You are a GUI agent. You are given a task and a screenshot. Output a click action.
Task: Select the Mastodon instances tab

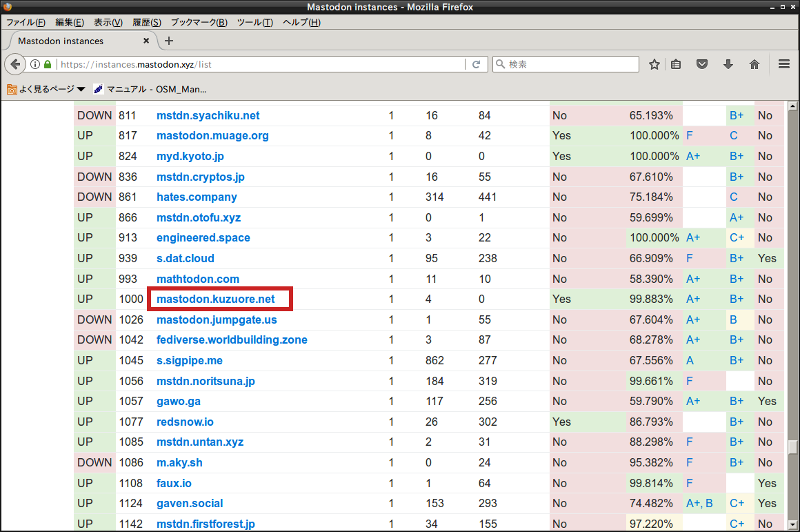82,41
